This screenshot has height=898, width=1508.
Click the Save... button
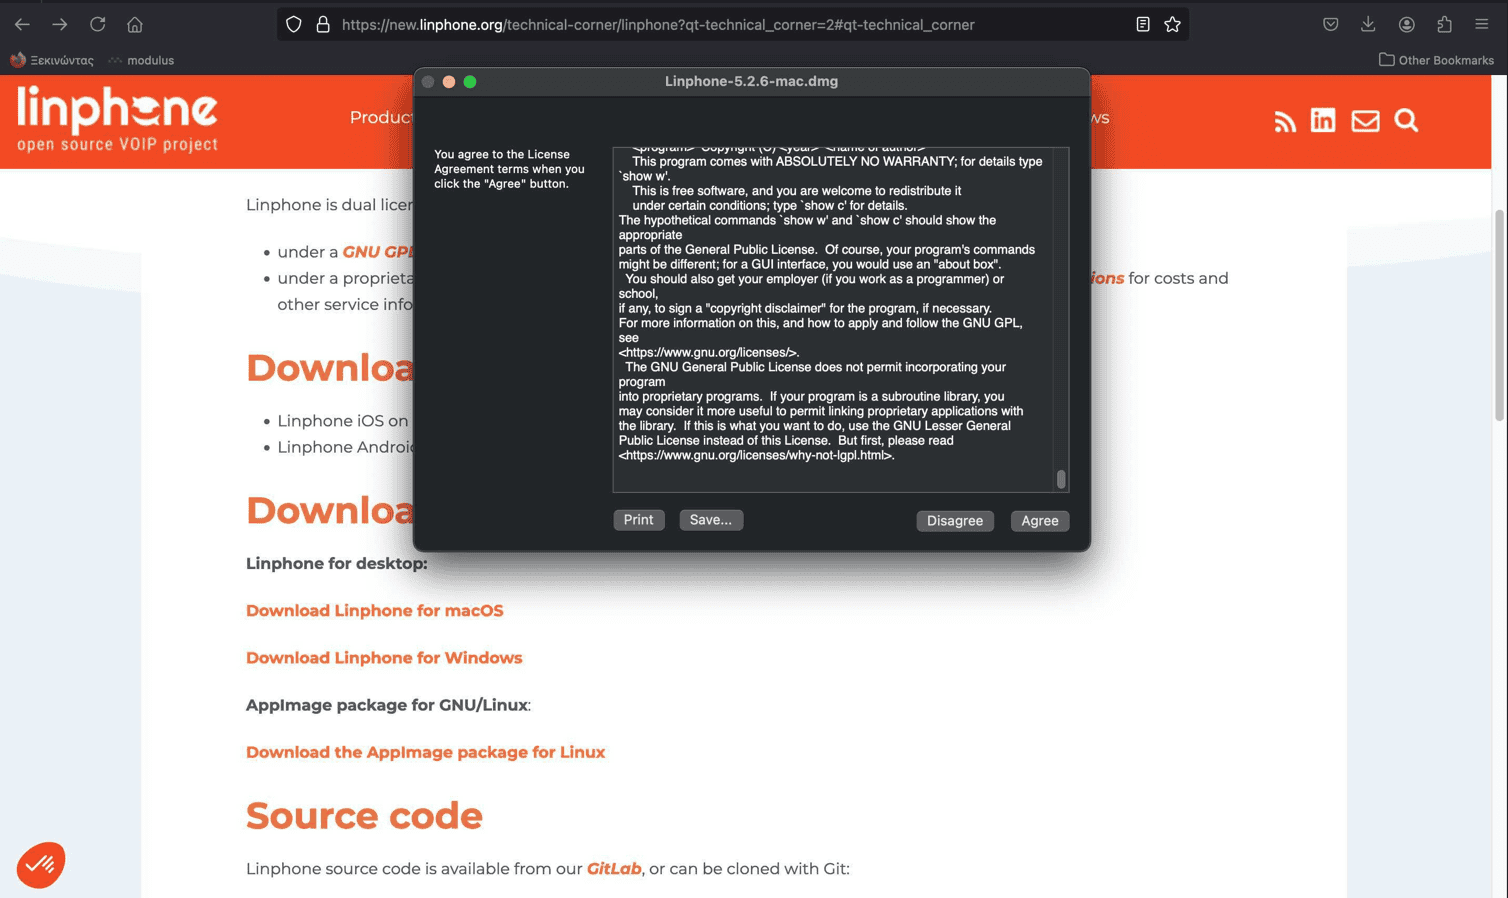[x=710, y=520]
